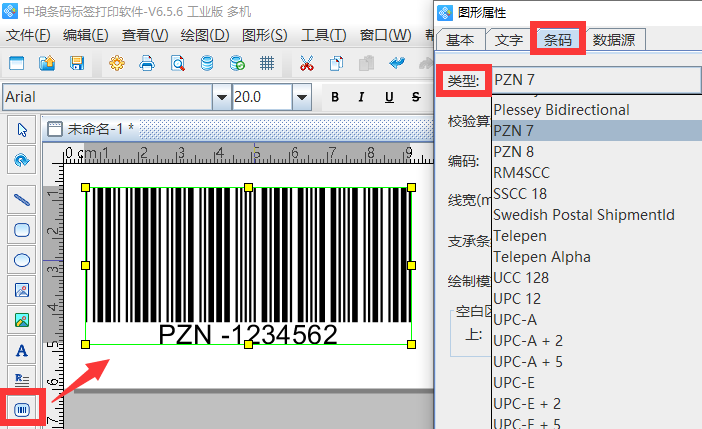Choose UPC-E barcode type

pos(596,383)
